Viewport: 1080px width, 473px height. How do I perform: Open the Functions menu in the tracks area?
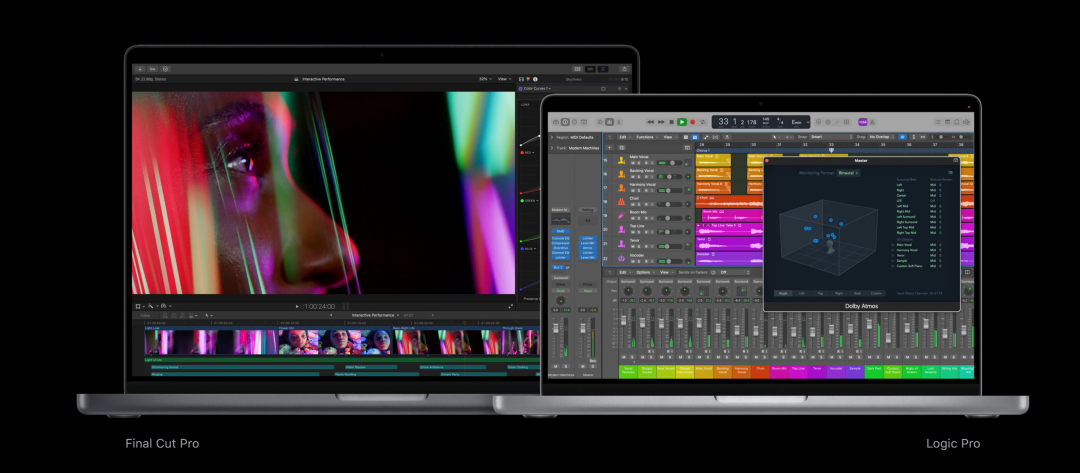tap(647, 137)
